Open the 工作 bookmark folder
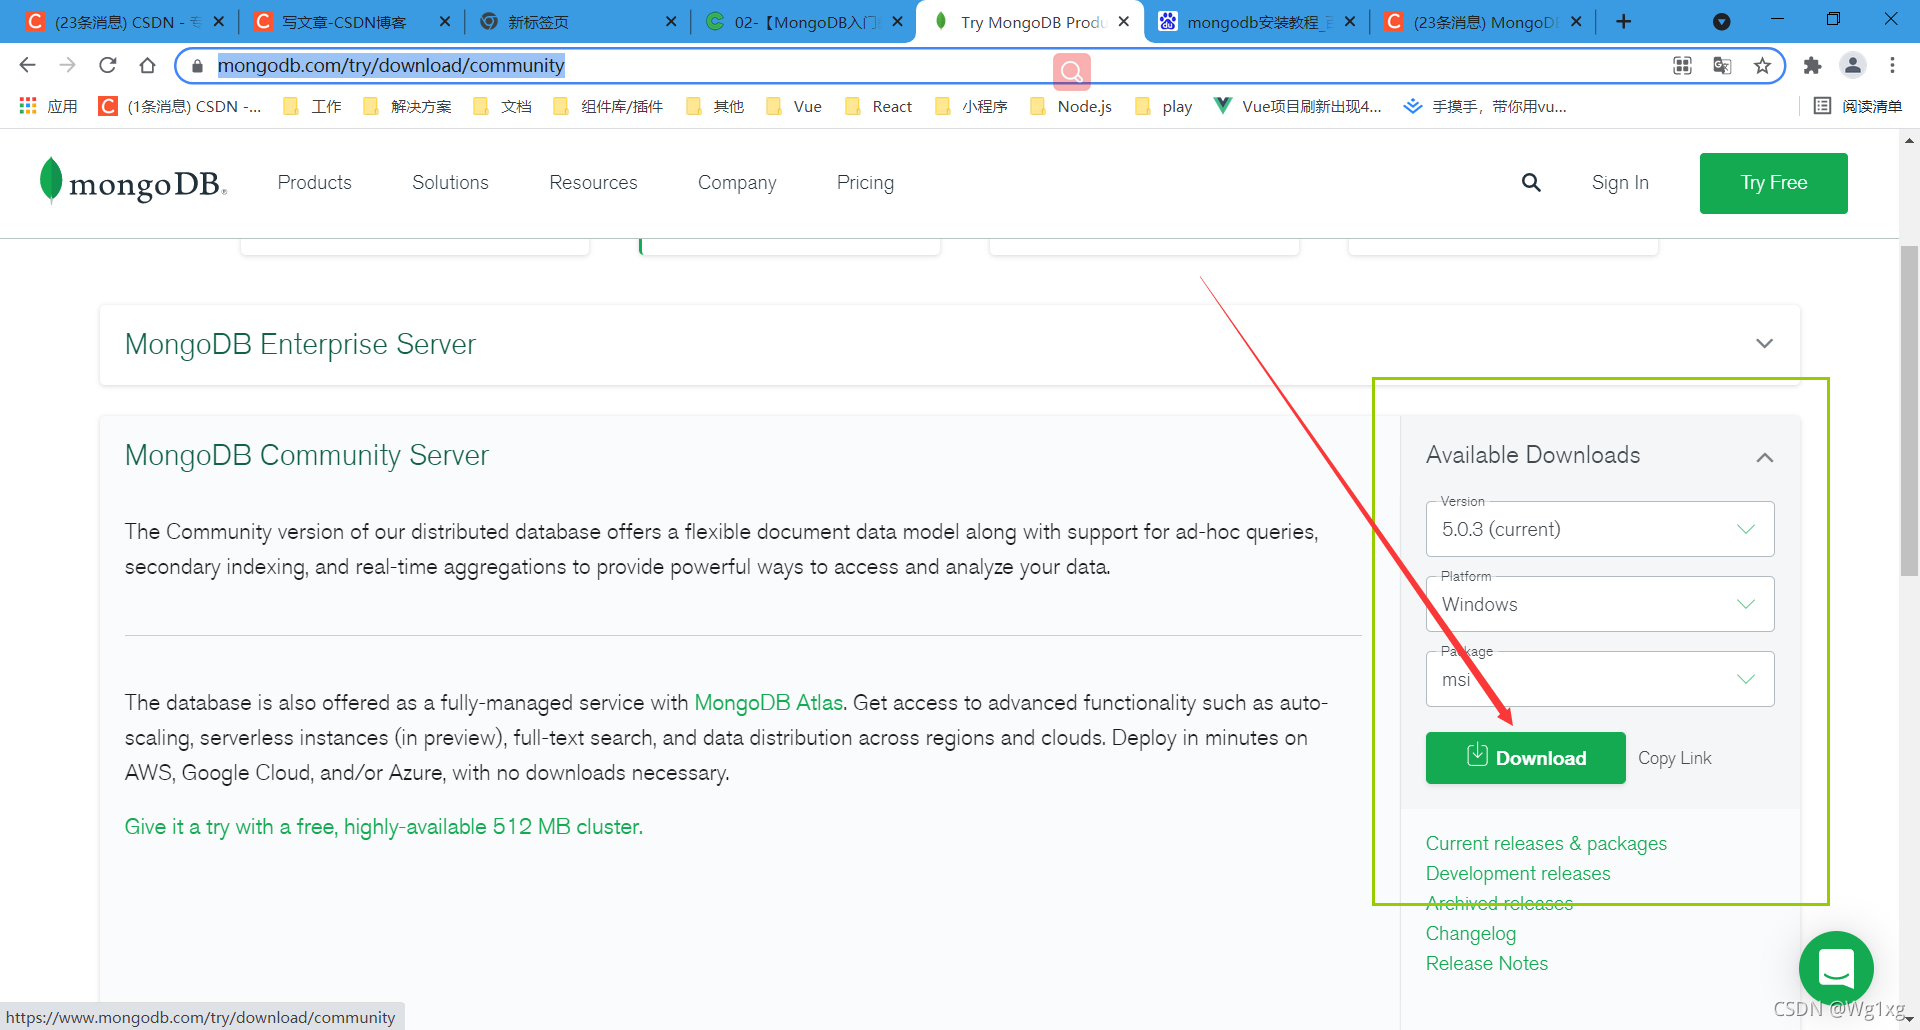The image size is (1920, 1030). coord(313,106)
